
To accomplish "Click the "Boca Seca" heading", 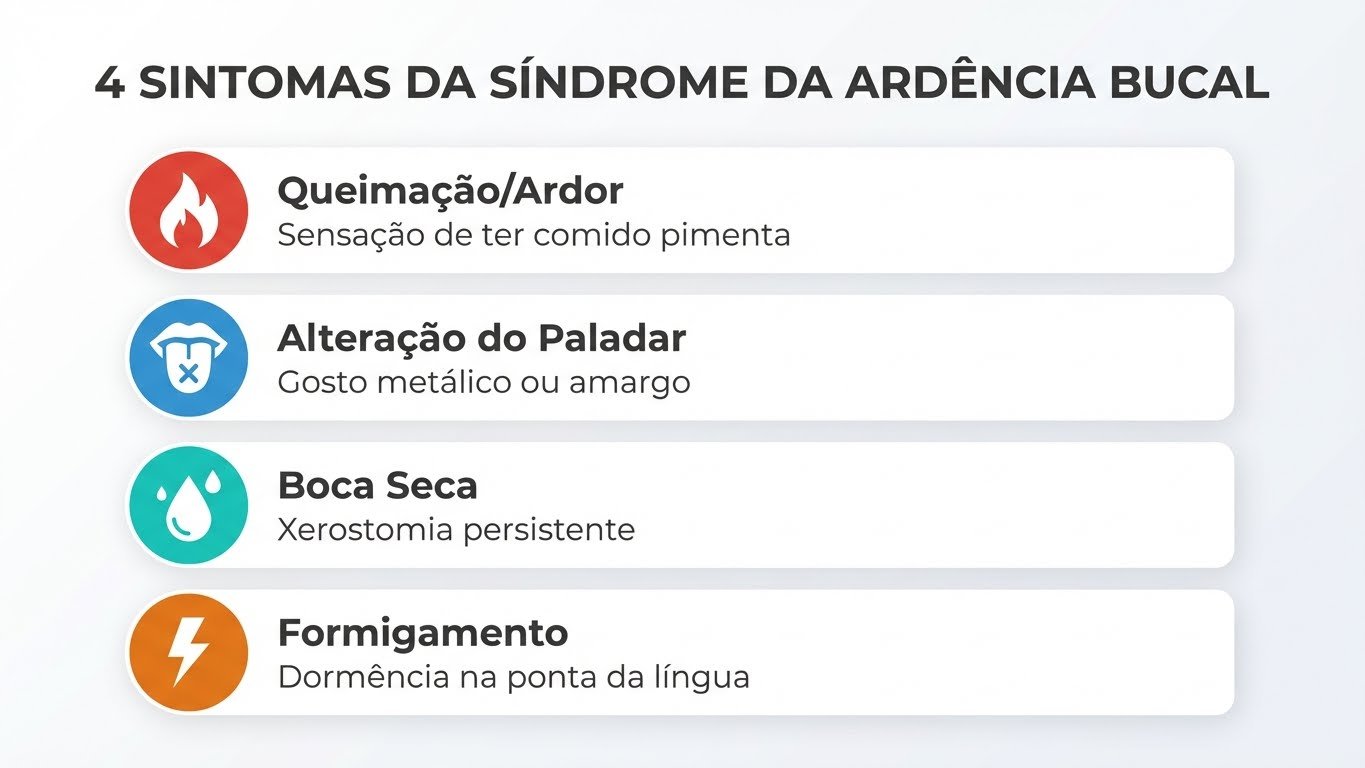I will click(x=377, y=486).
